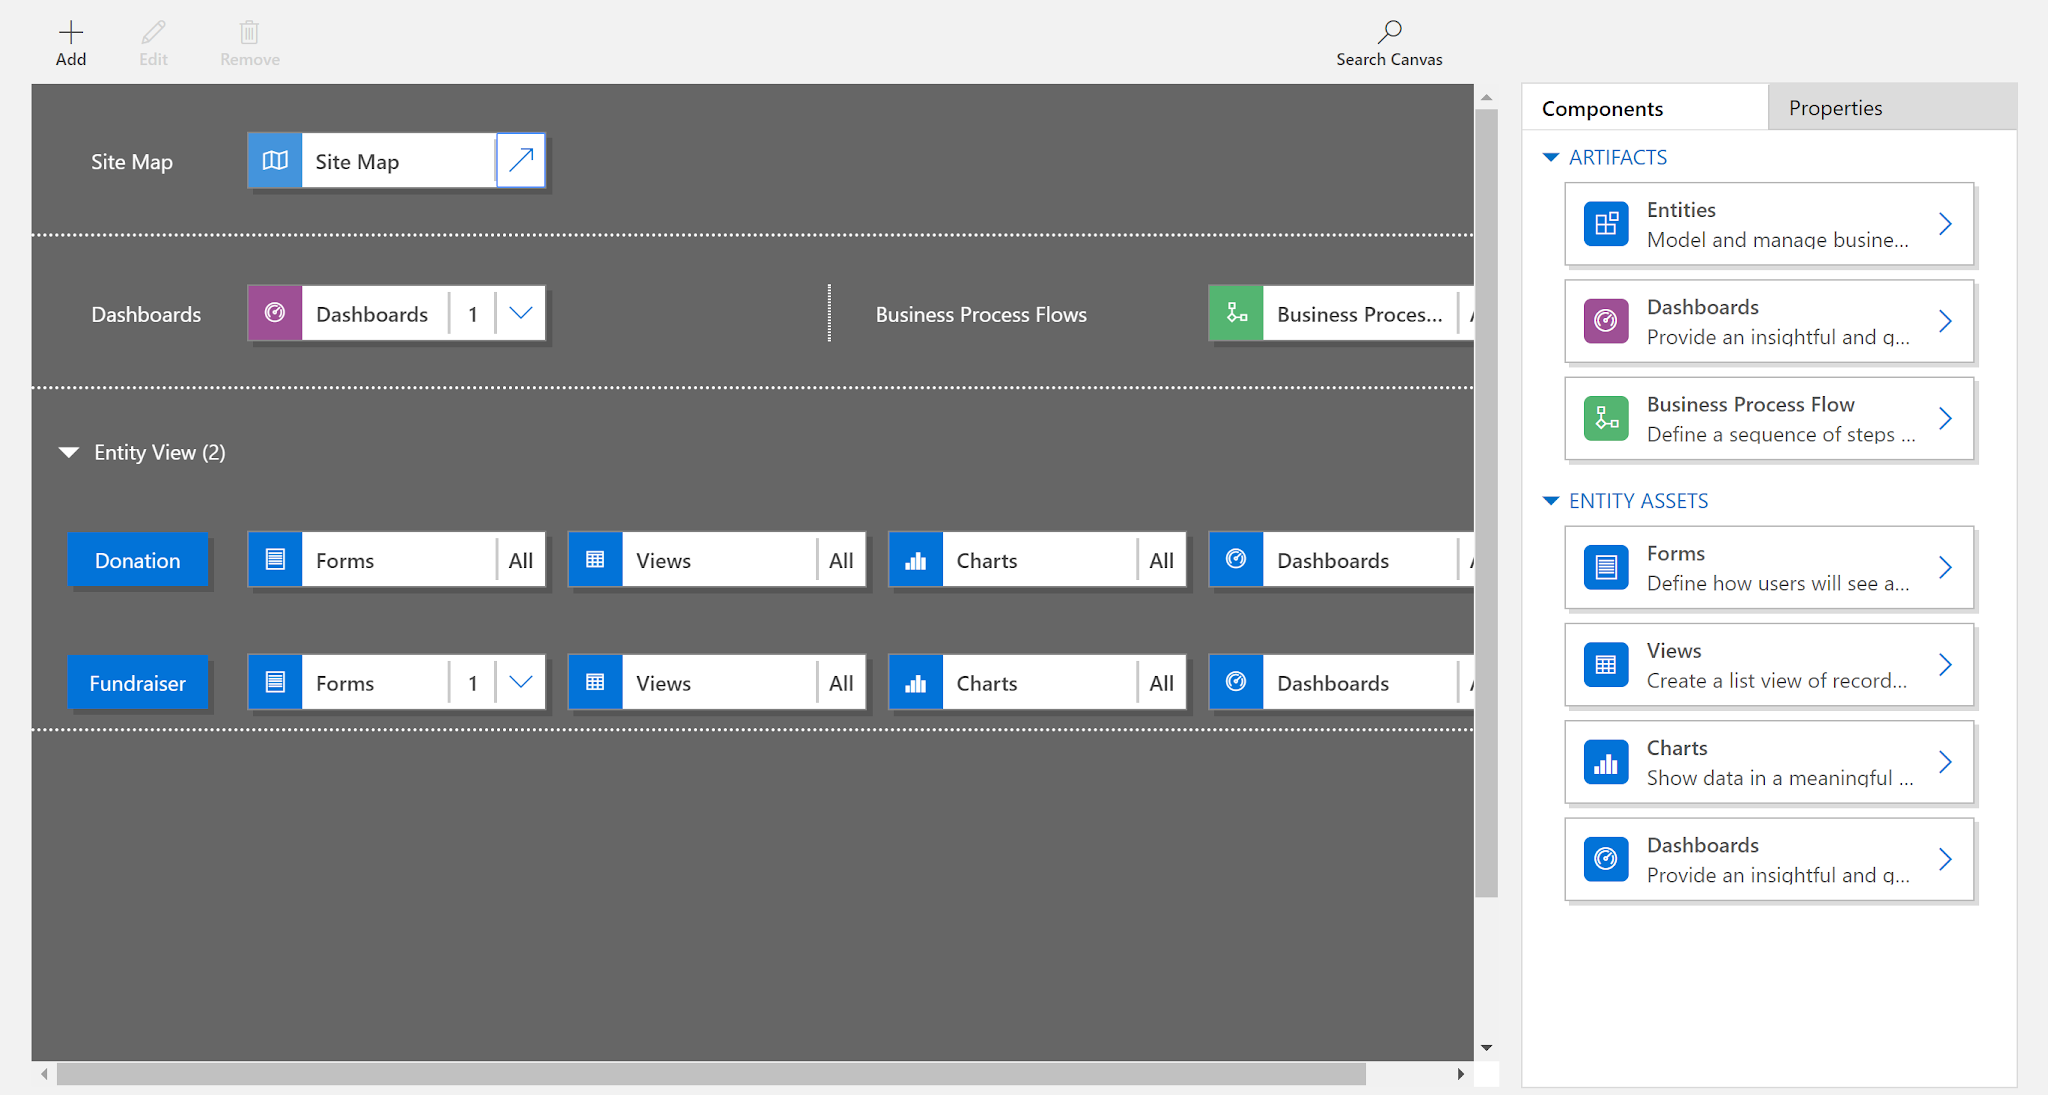This screenshot has width=2048, height=1095.
Task: Open the Forms dropdown in the Fundraiser row
Action: click(x=519, y=682)
